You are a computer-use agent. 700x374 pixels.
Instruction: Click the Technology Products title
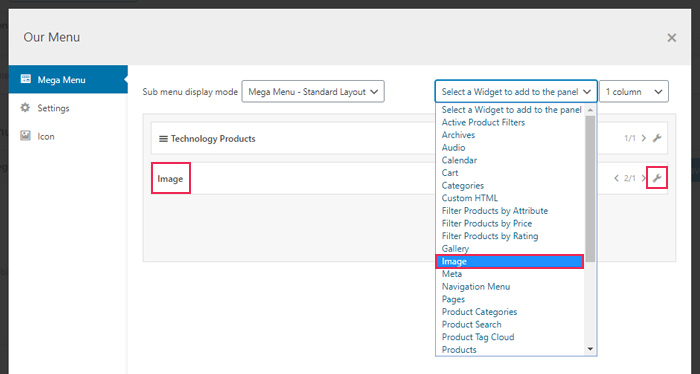click(x=213, y=139)
